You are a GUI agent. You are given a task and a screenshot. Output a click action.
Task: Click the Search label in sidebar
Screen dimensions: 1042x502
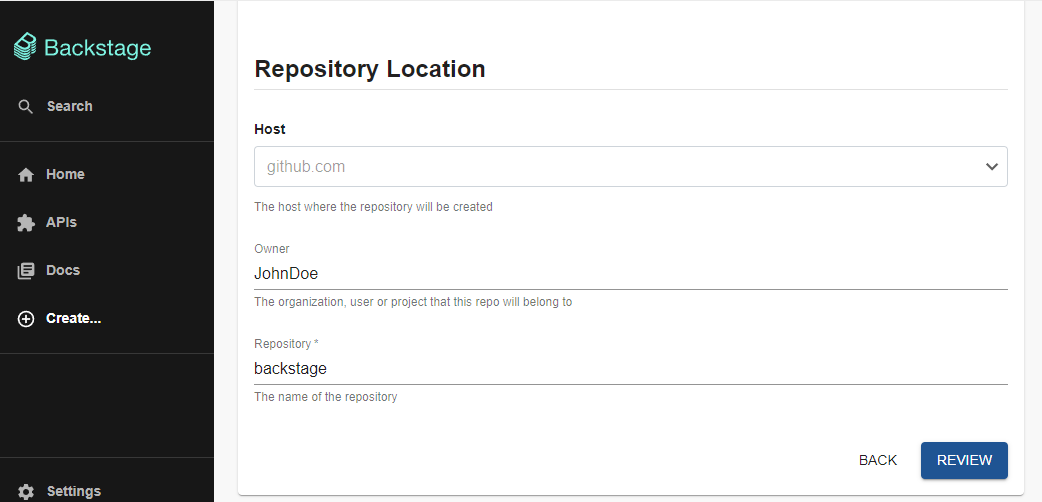(x=70, y=107)
